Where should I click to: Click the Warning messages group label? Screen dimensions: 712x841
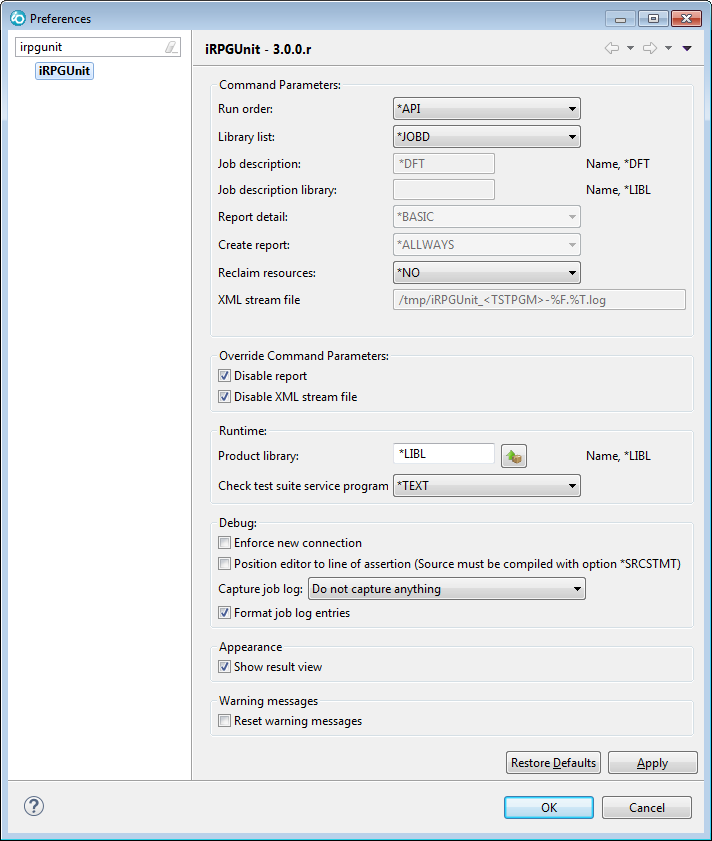tap(268, 701)
